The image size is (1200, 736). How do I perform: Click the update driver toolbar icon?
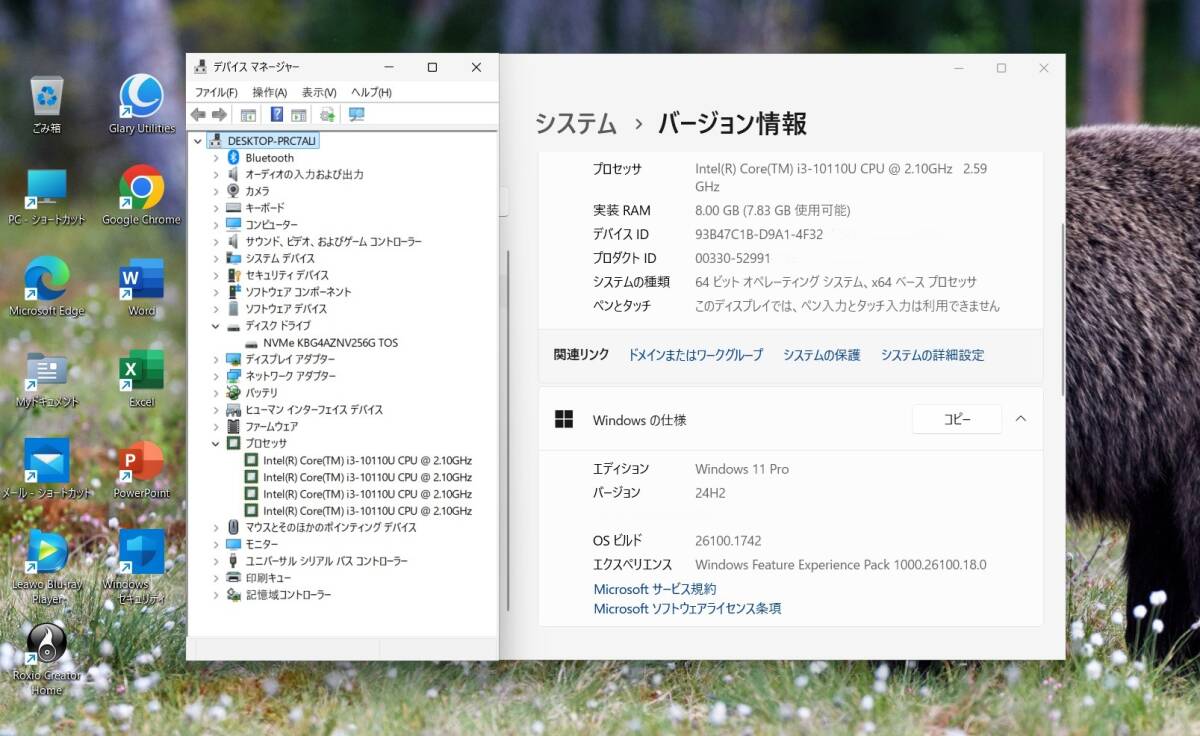tap(326, 115)
